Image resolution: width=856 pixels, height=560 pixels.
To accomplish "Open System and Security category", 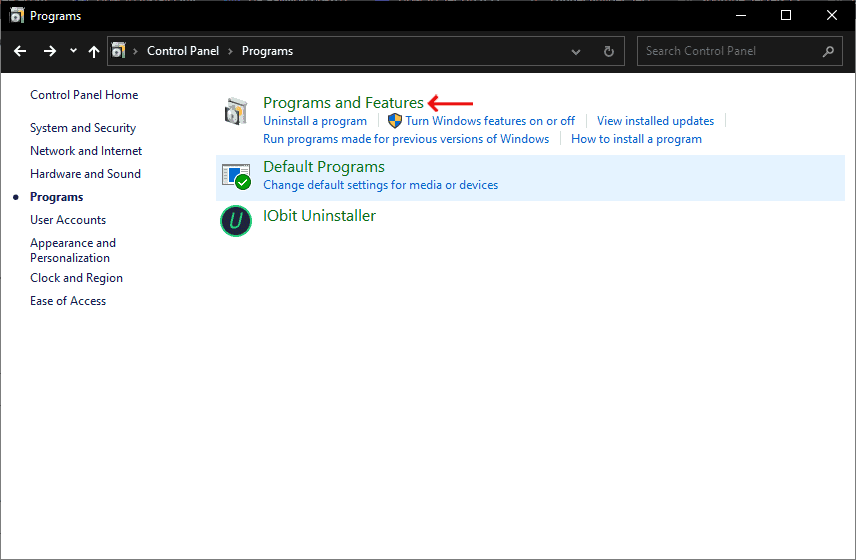I will [x=83, y=128].
